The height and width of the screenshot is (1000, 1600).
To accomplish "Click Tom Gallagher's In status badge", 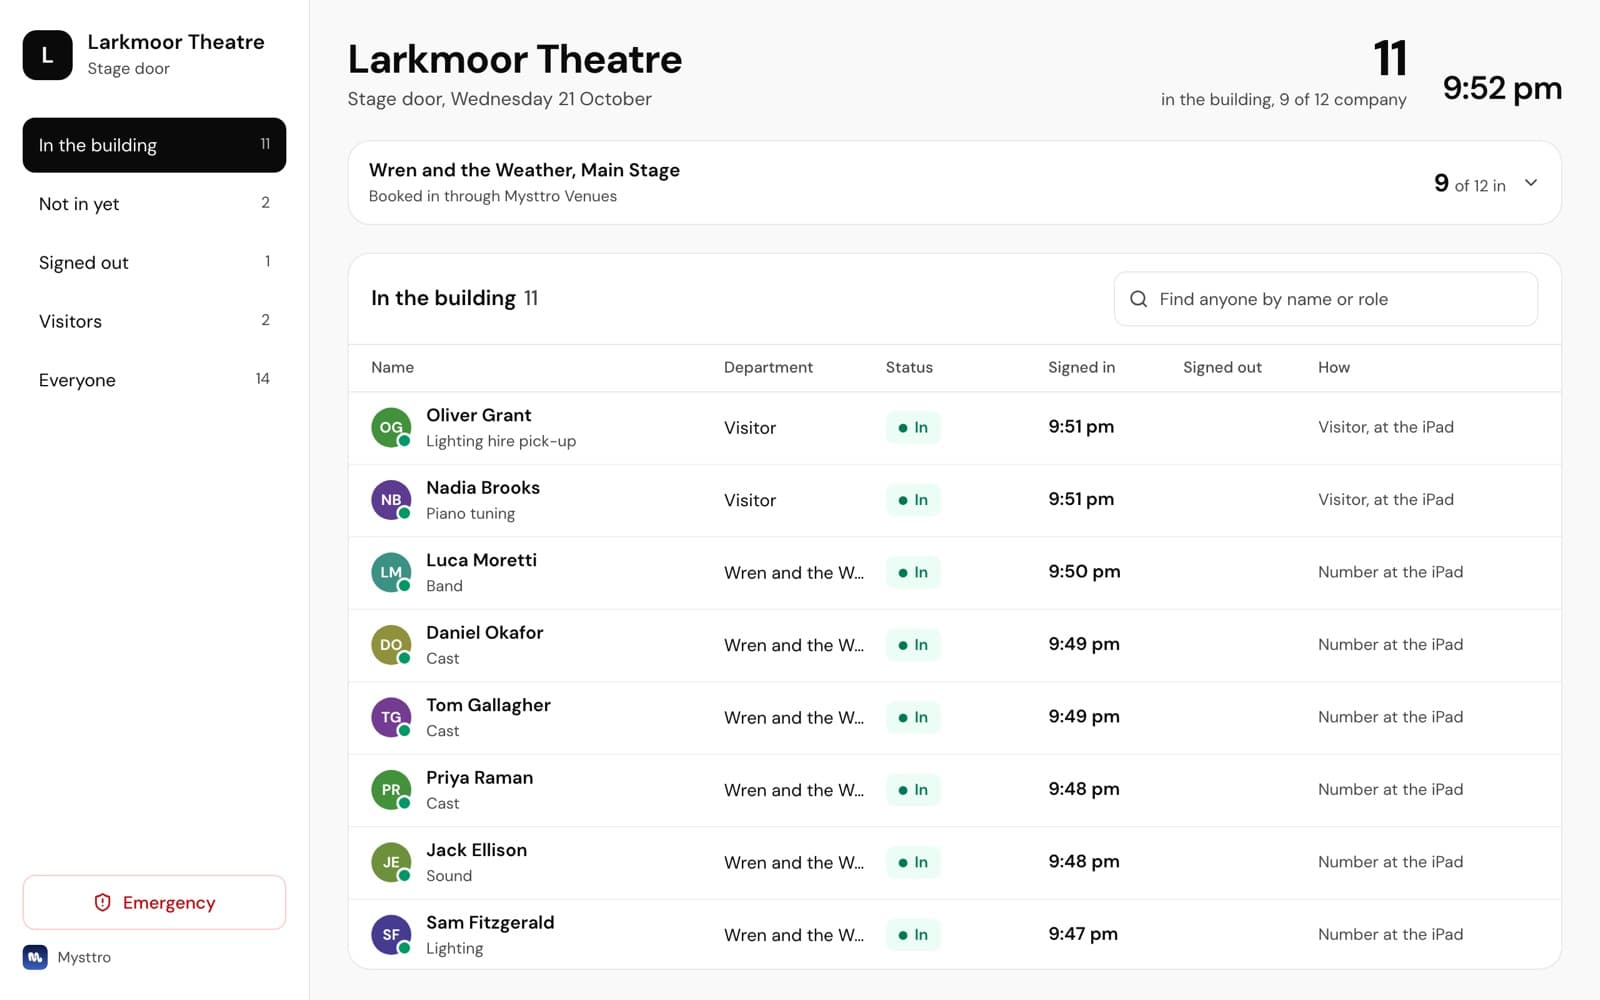I will [x=913, y=717].
